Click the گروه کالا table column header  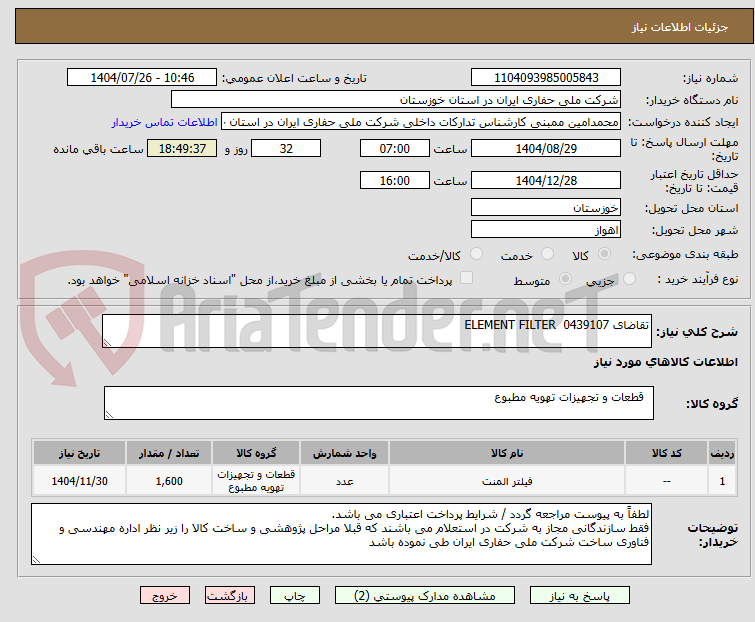[256, 453]
